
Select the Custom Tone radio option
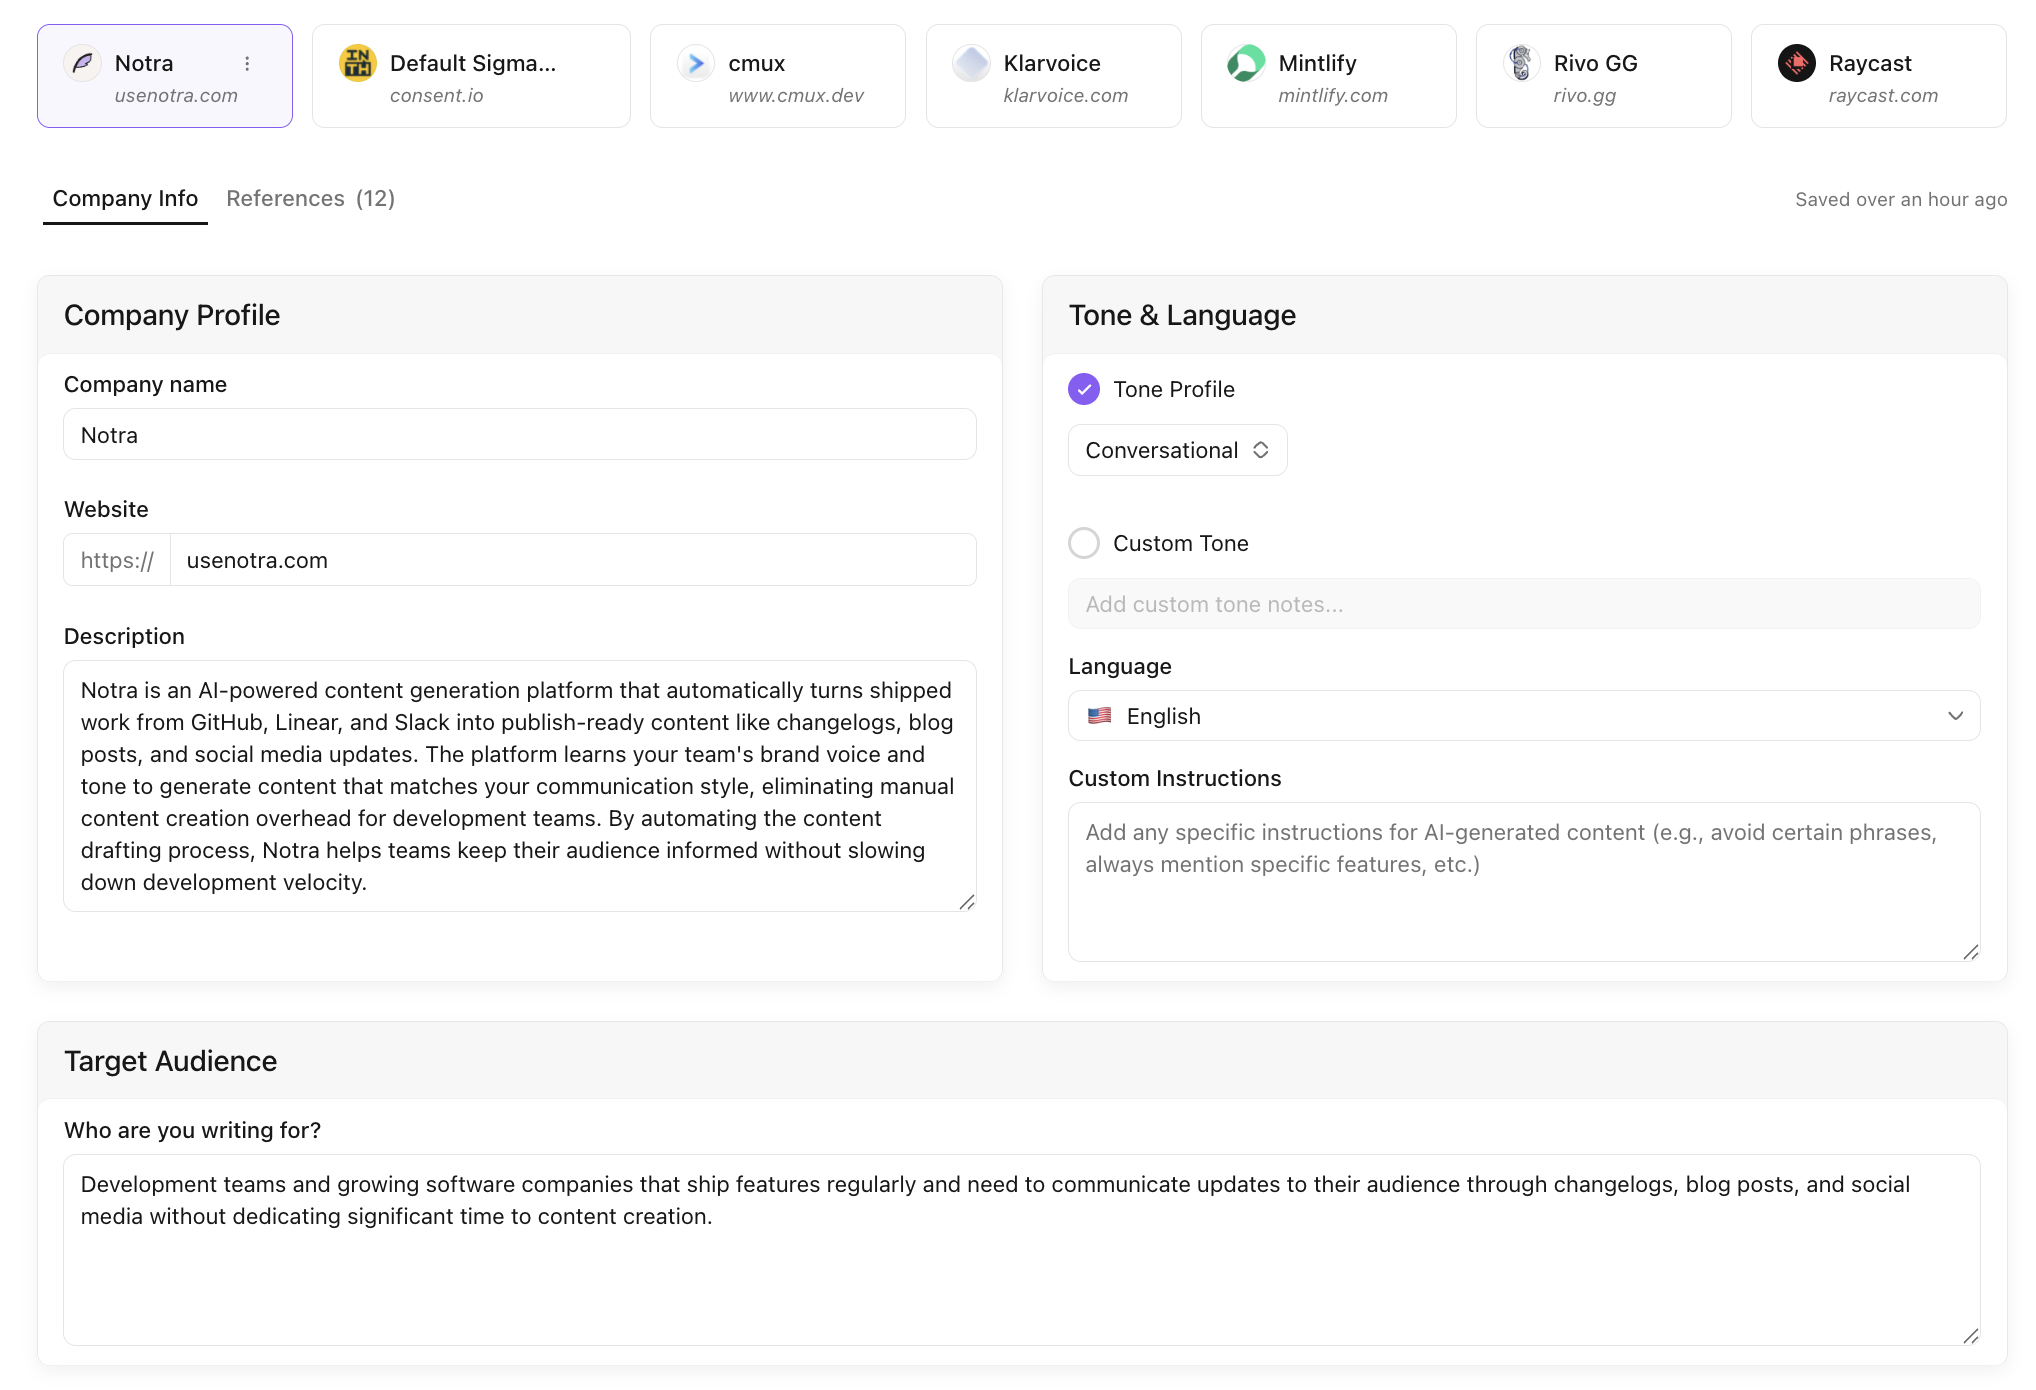1084,543
